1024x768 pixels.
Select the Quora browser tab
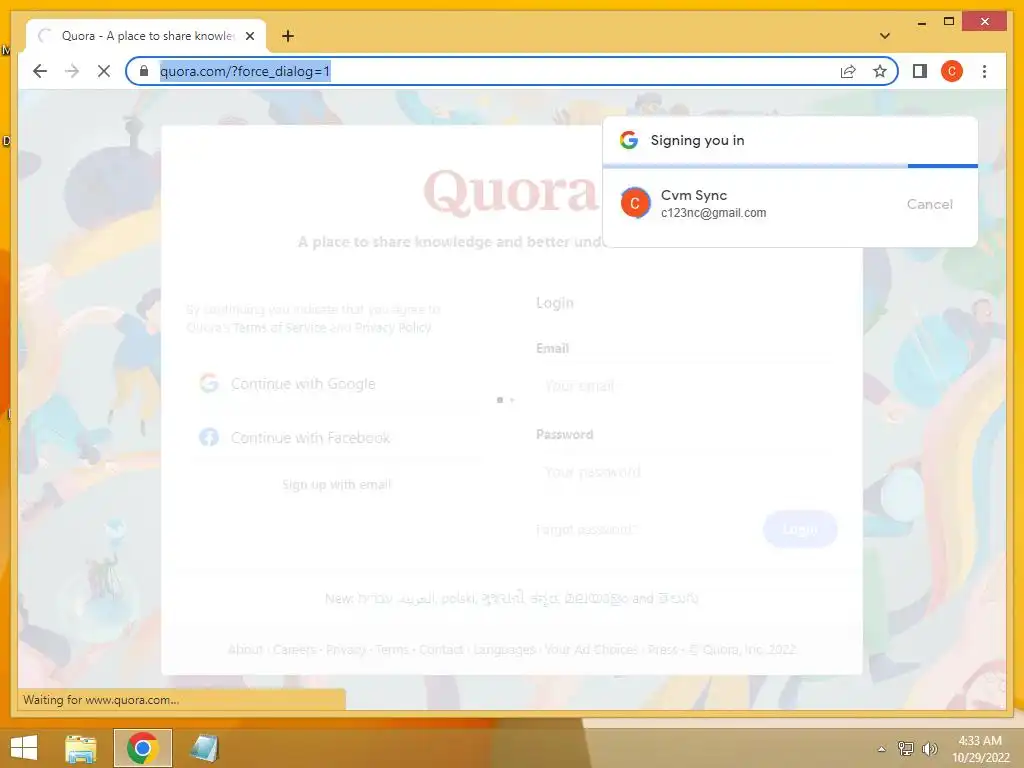click(x=146, y=36)
